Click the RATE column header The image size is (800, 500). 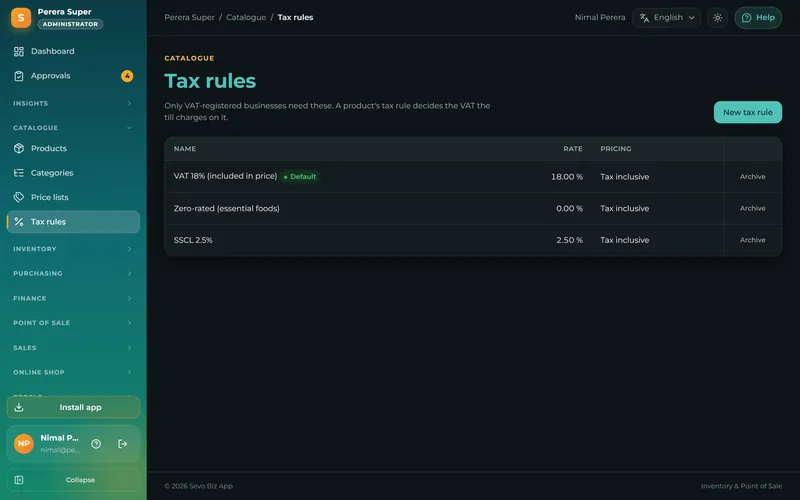coord(572,148)
